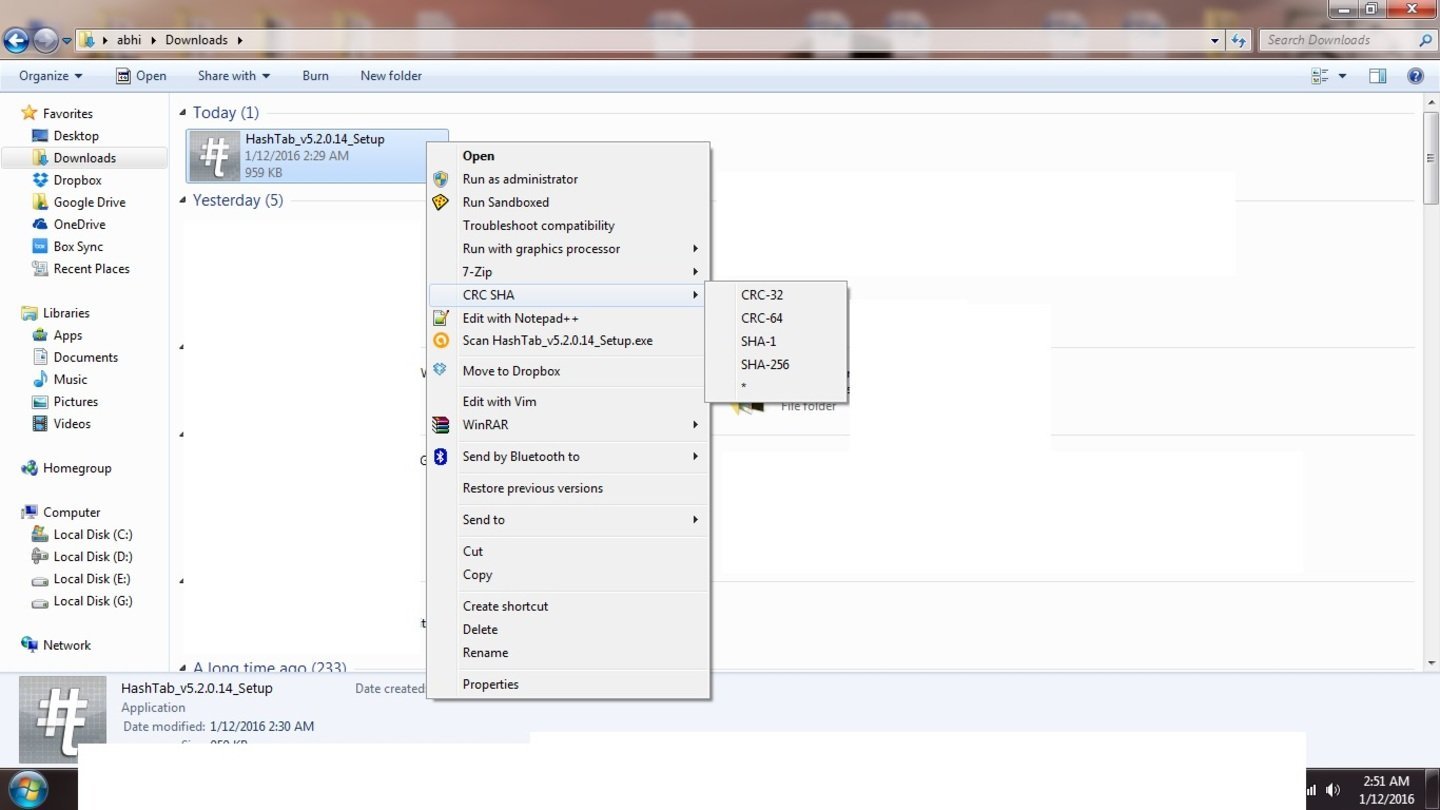Viewport: 1440px width, 810px height.
Task: Click the refresh button beside address bar
Action: point(1239,40)
